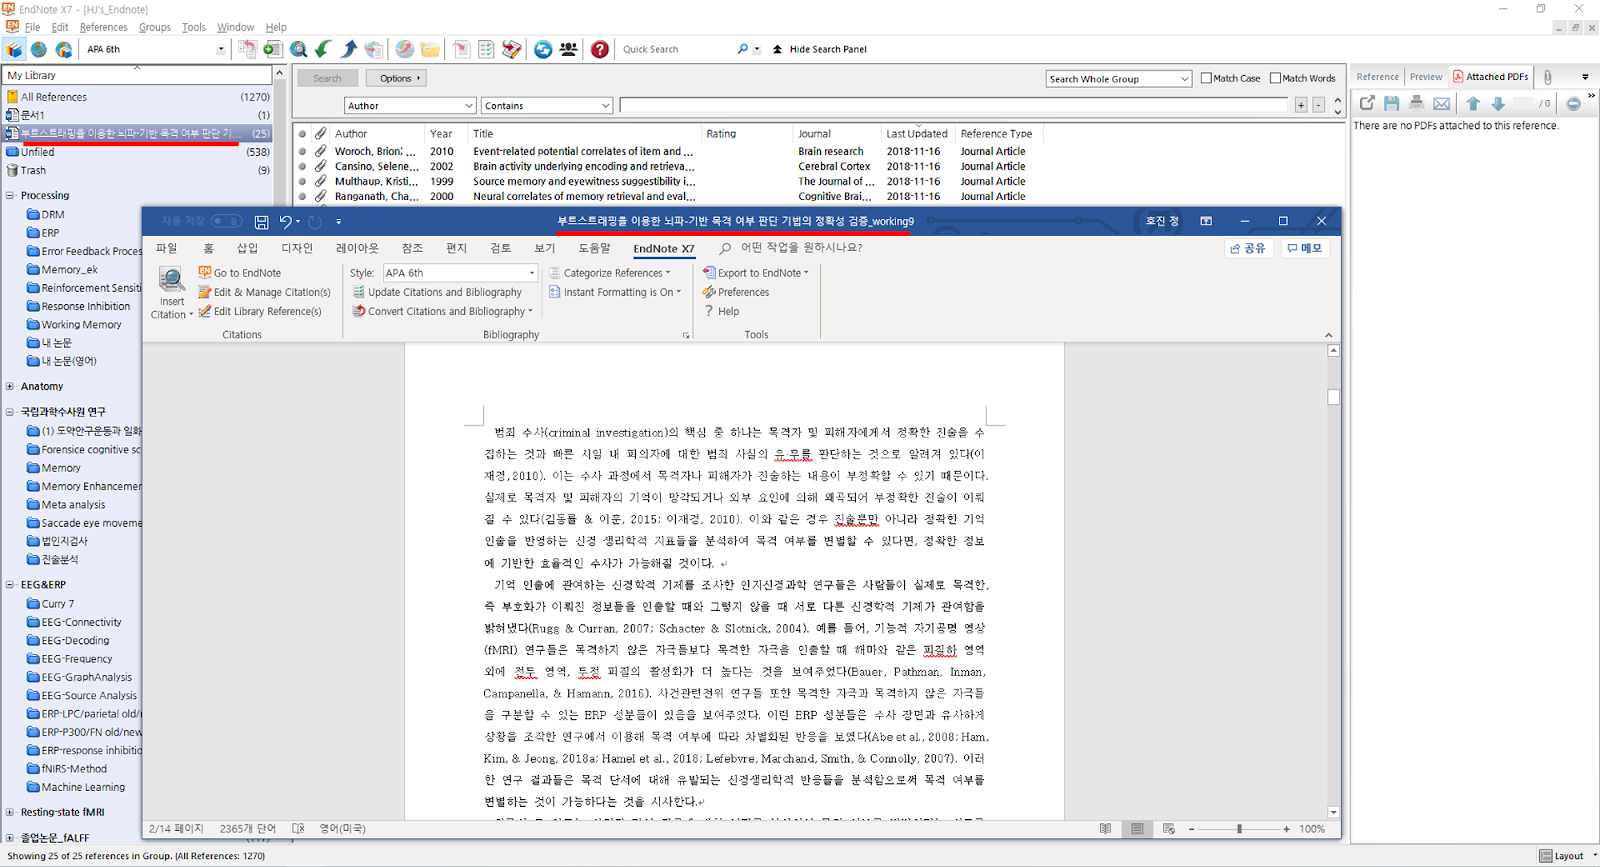The width and height of the screenshot is (1600, 867).
Task: Click the Save PDF floppy icon in PDF panel
Action: (x=1391, y=103)
